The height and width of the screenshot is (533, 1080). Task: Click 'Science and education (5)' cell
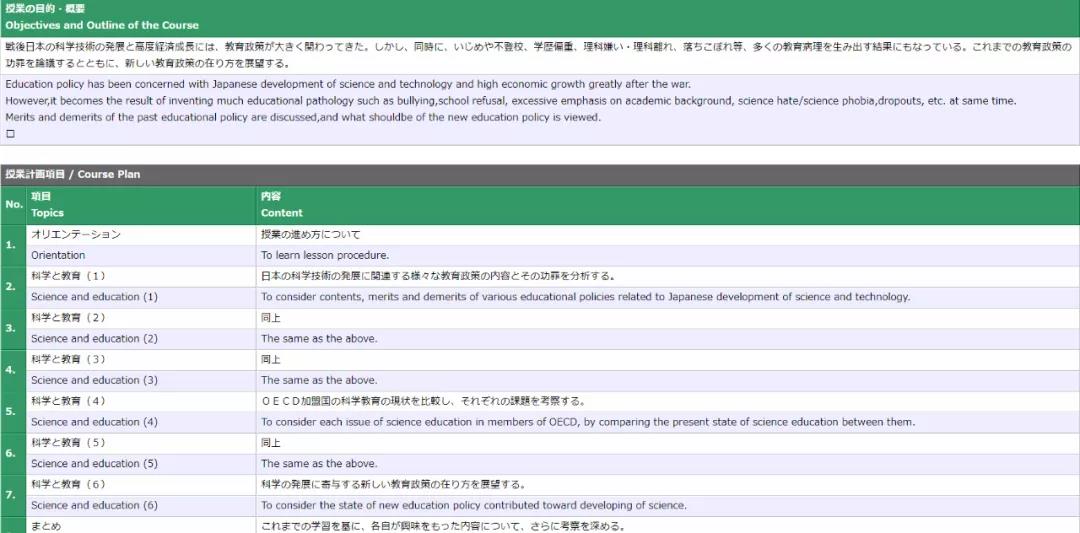[x=141, y=463]
